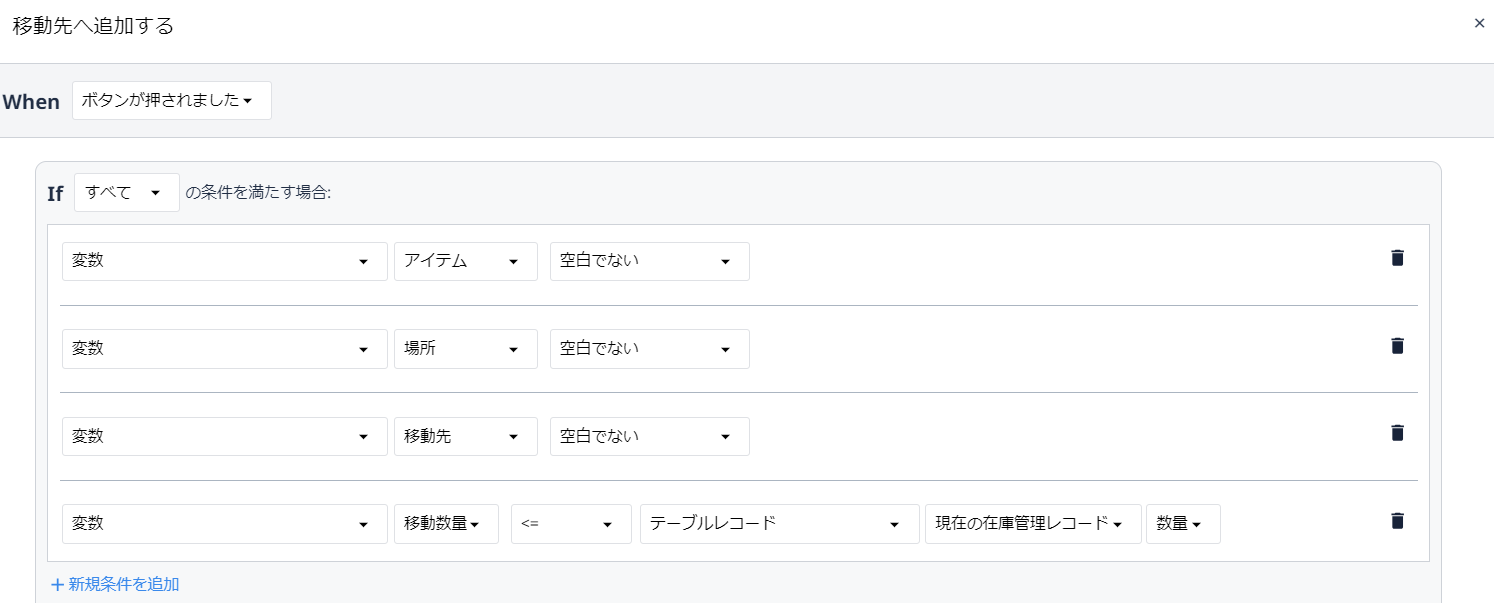Delete the 移動数量 condition row with its trash icon
The image size is (1494, 603).
[1397, 521]
